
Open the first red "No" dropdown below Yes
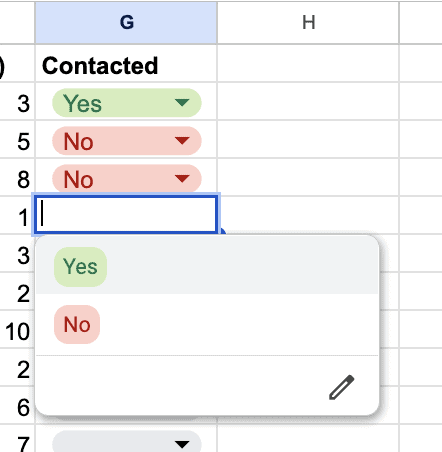tap(127, 141)
